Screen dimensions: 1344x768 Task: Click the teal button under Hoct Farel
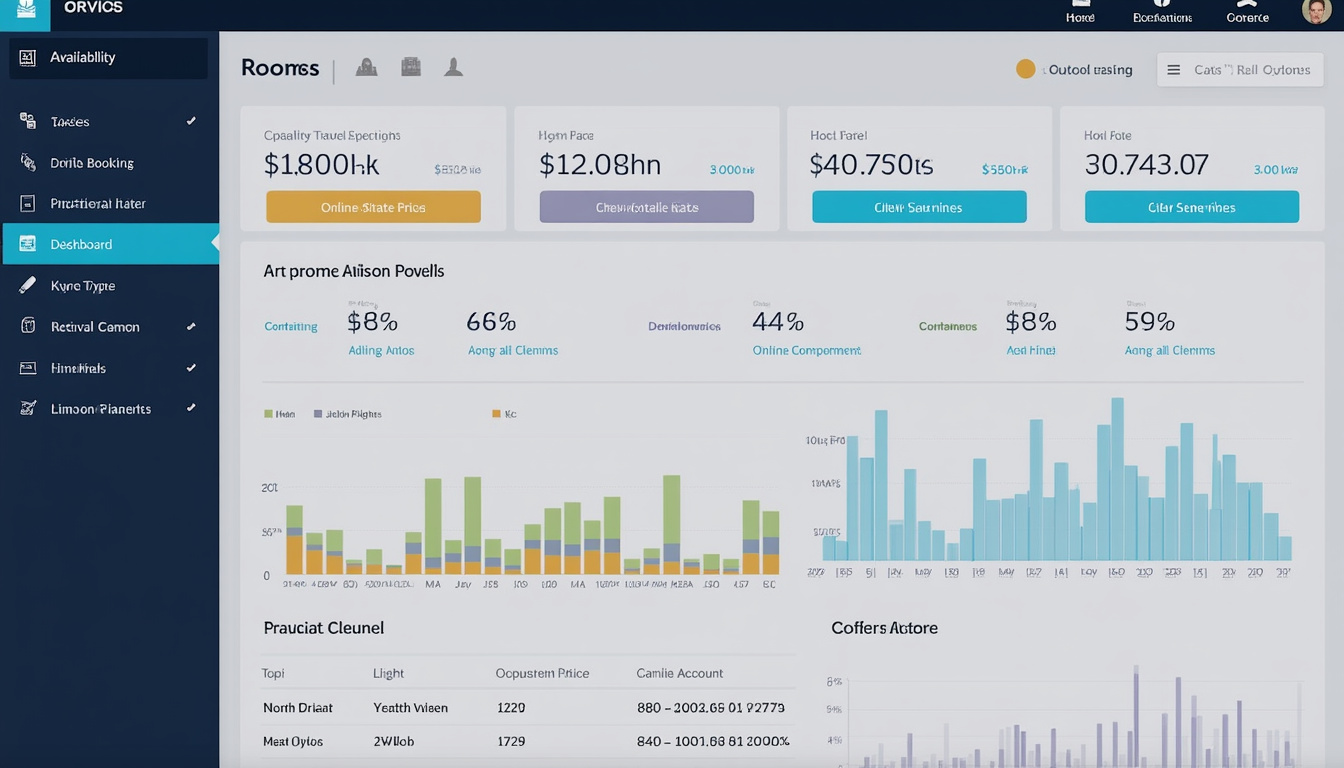(918, 207)
